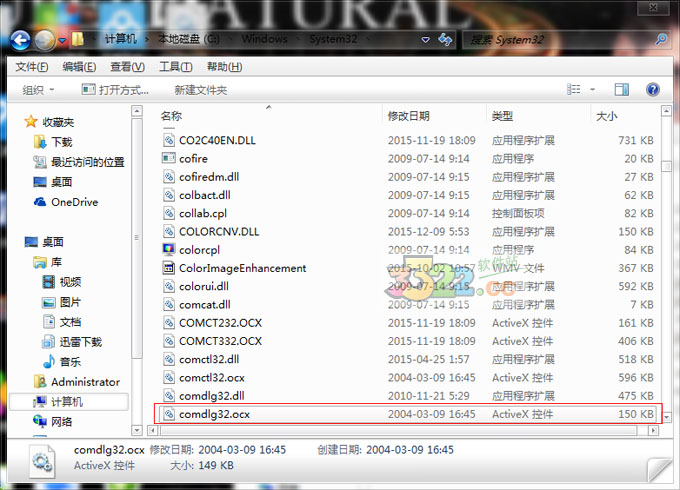Open the 组织 dropdown button

[38, 90]
